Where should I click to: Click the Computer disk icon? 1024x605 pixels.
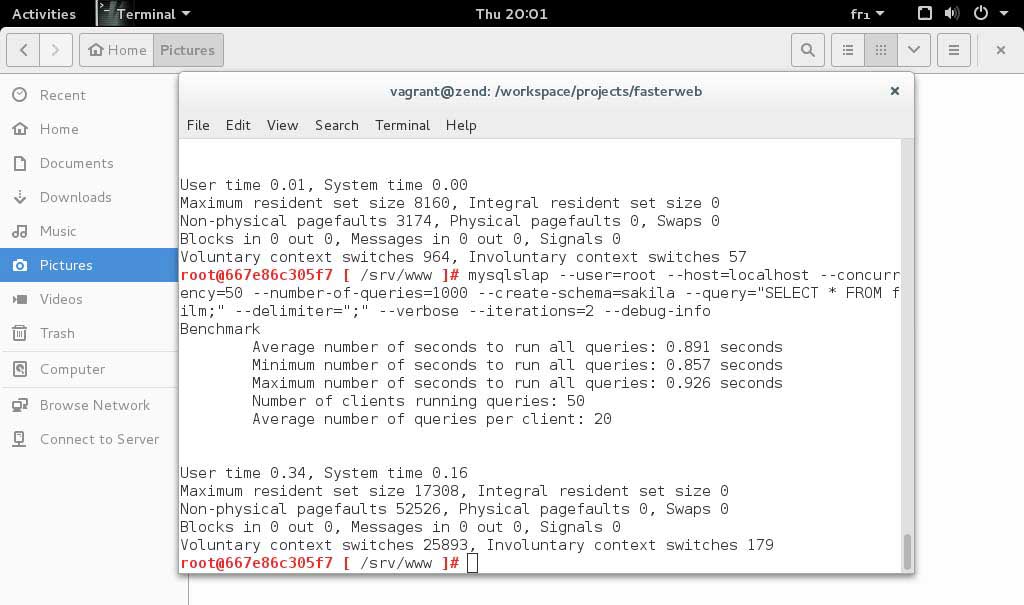coord(20,369)
